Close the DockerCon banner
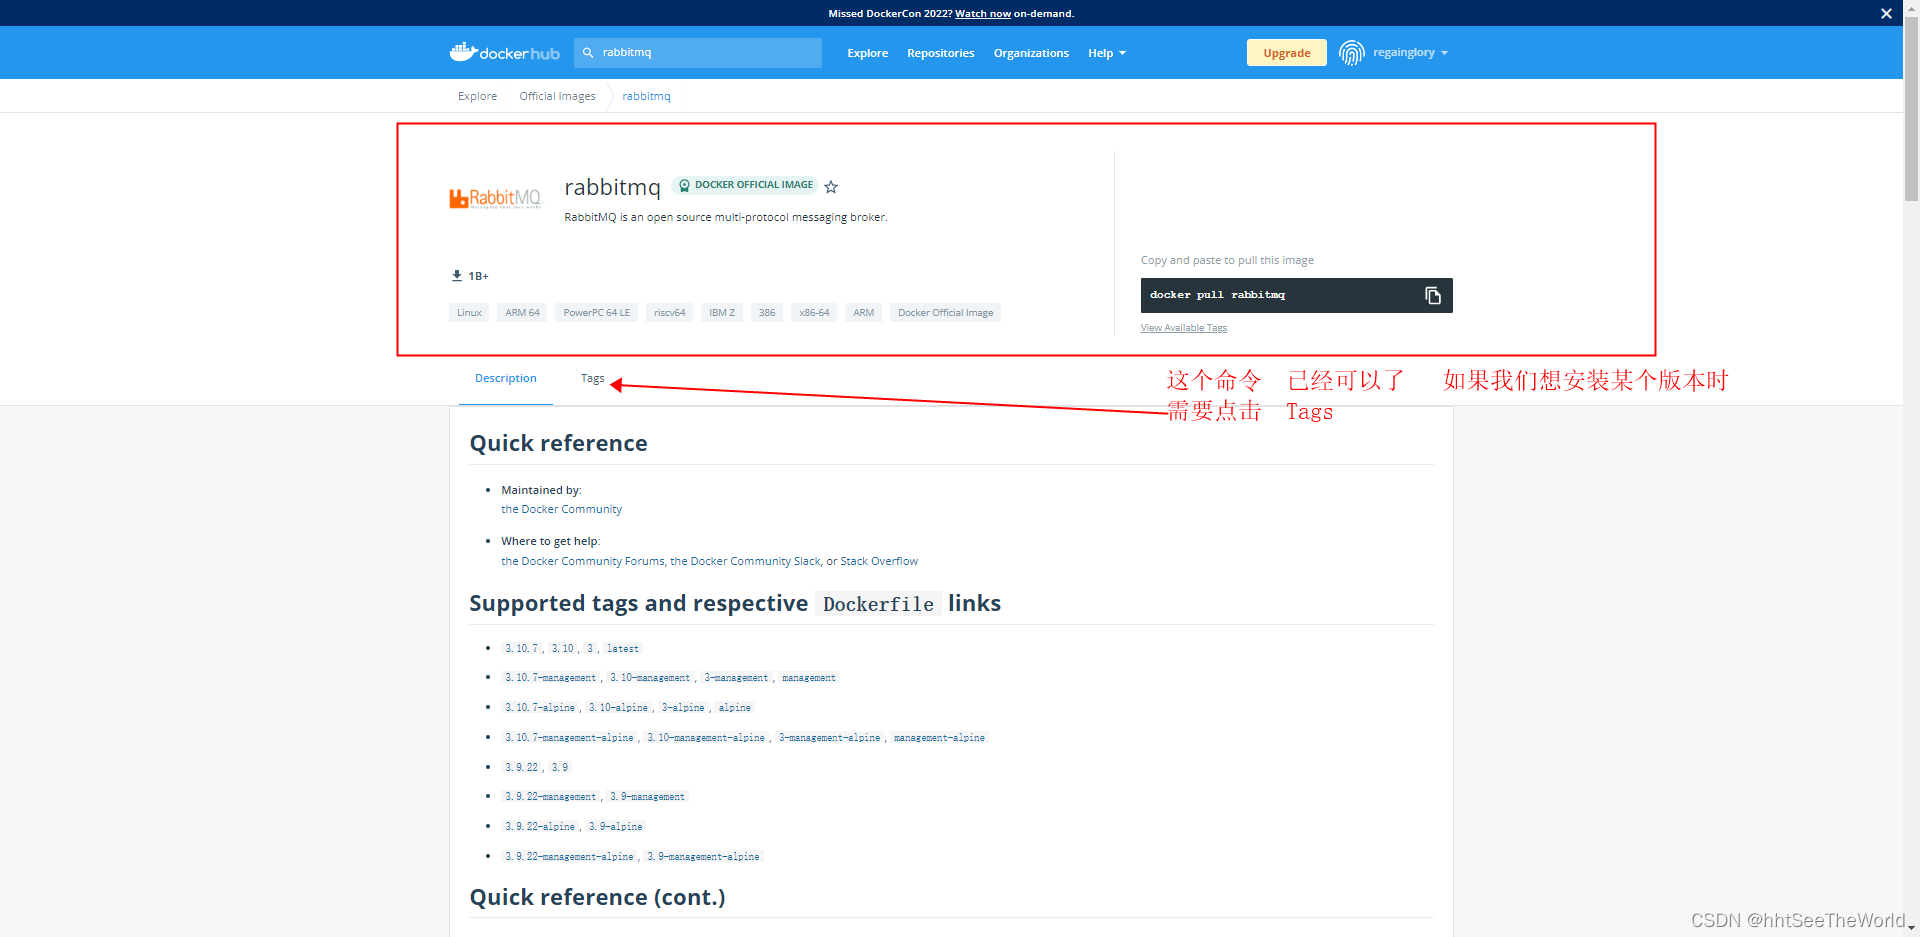The image size is (1920, 937). click(x=1886, y=13)
